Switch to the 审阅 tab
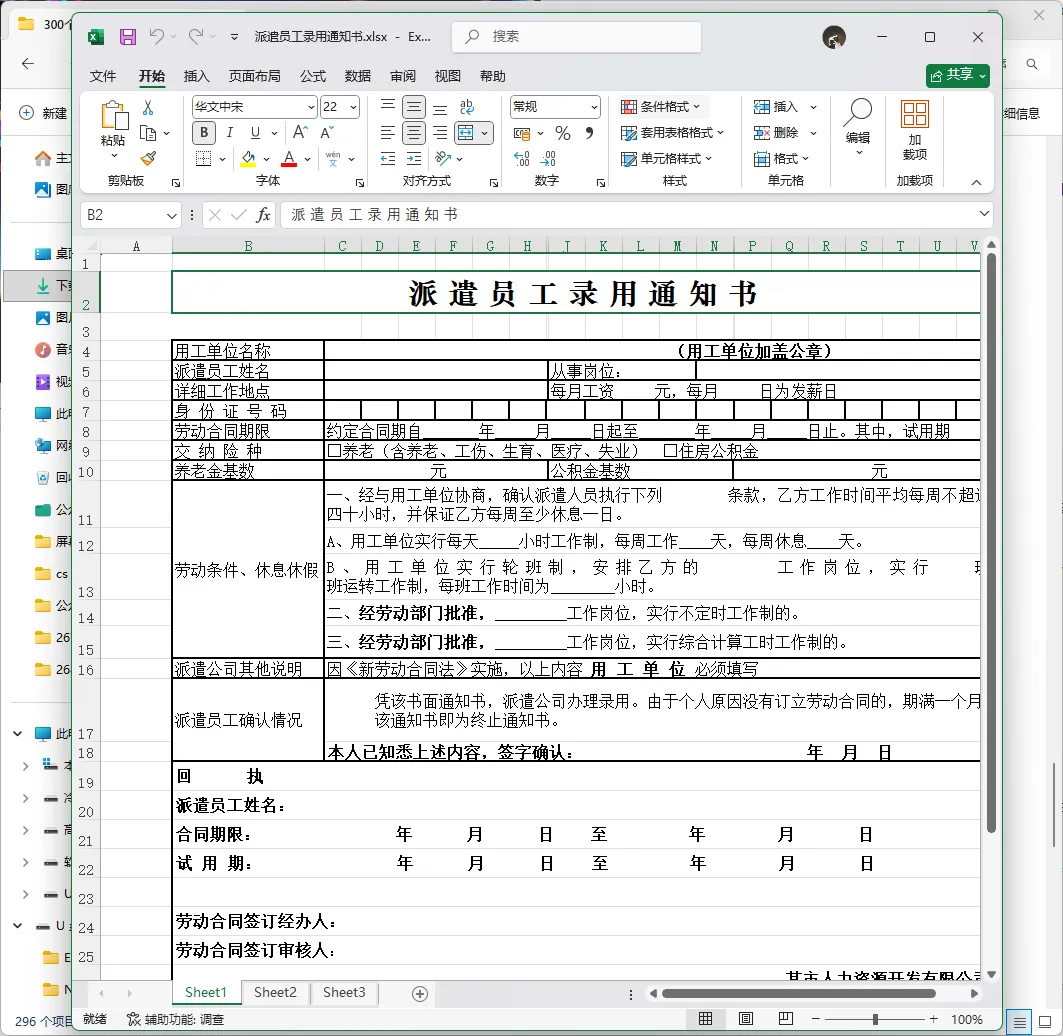 coord(403,76)
